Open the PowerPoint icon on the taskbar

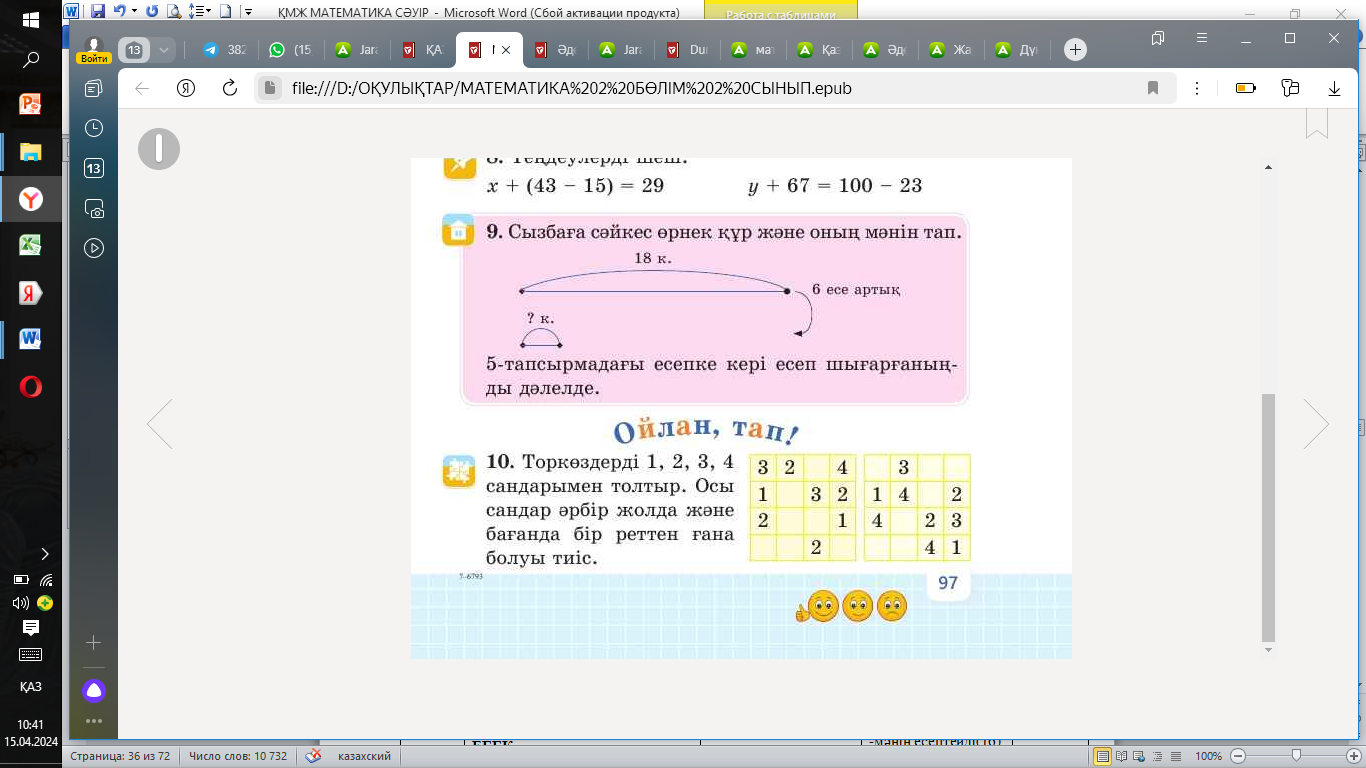coord(30,103)
